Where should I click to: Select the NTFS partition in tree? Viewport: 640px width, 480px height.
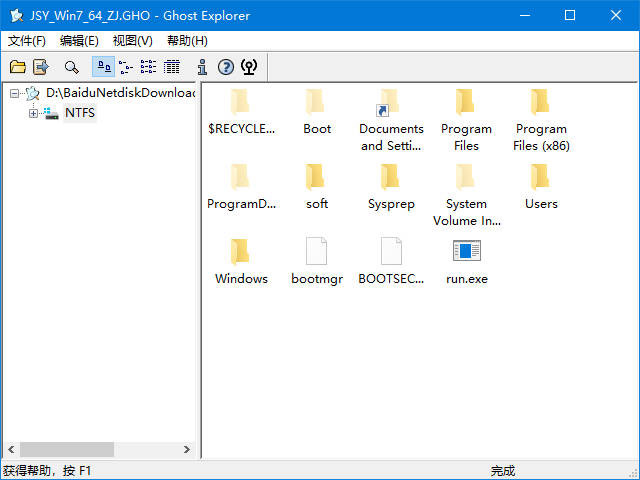point(80,113)
